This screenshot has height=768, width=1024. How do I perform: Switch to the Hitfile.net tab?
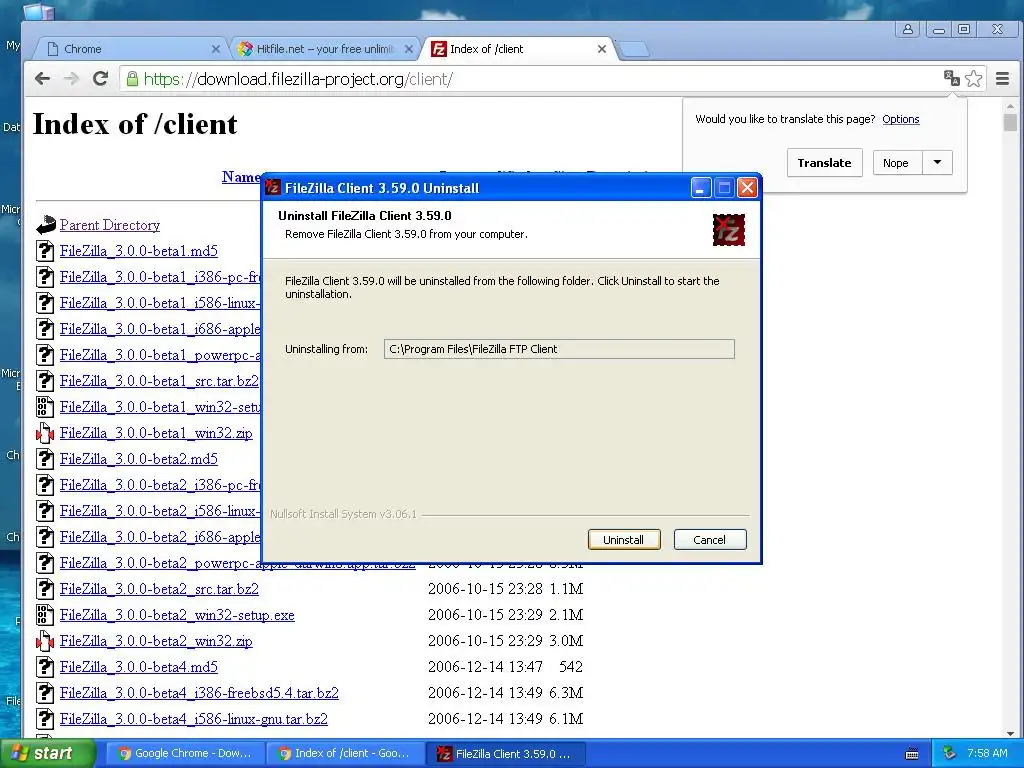point(325,49)
